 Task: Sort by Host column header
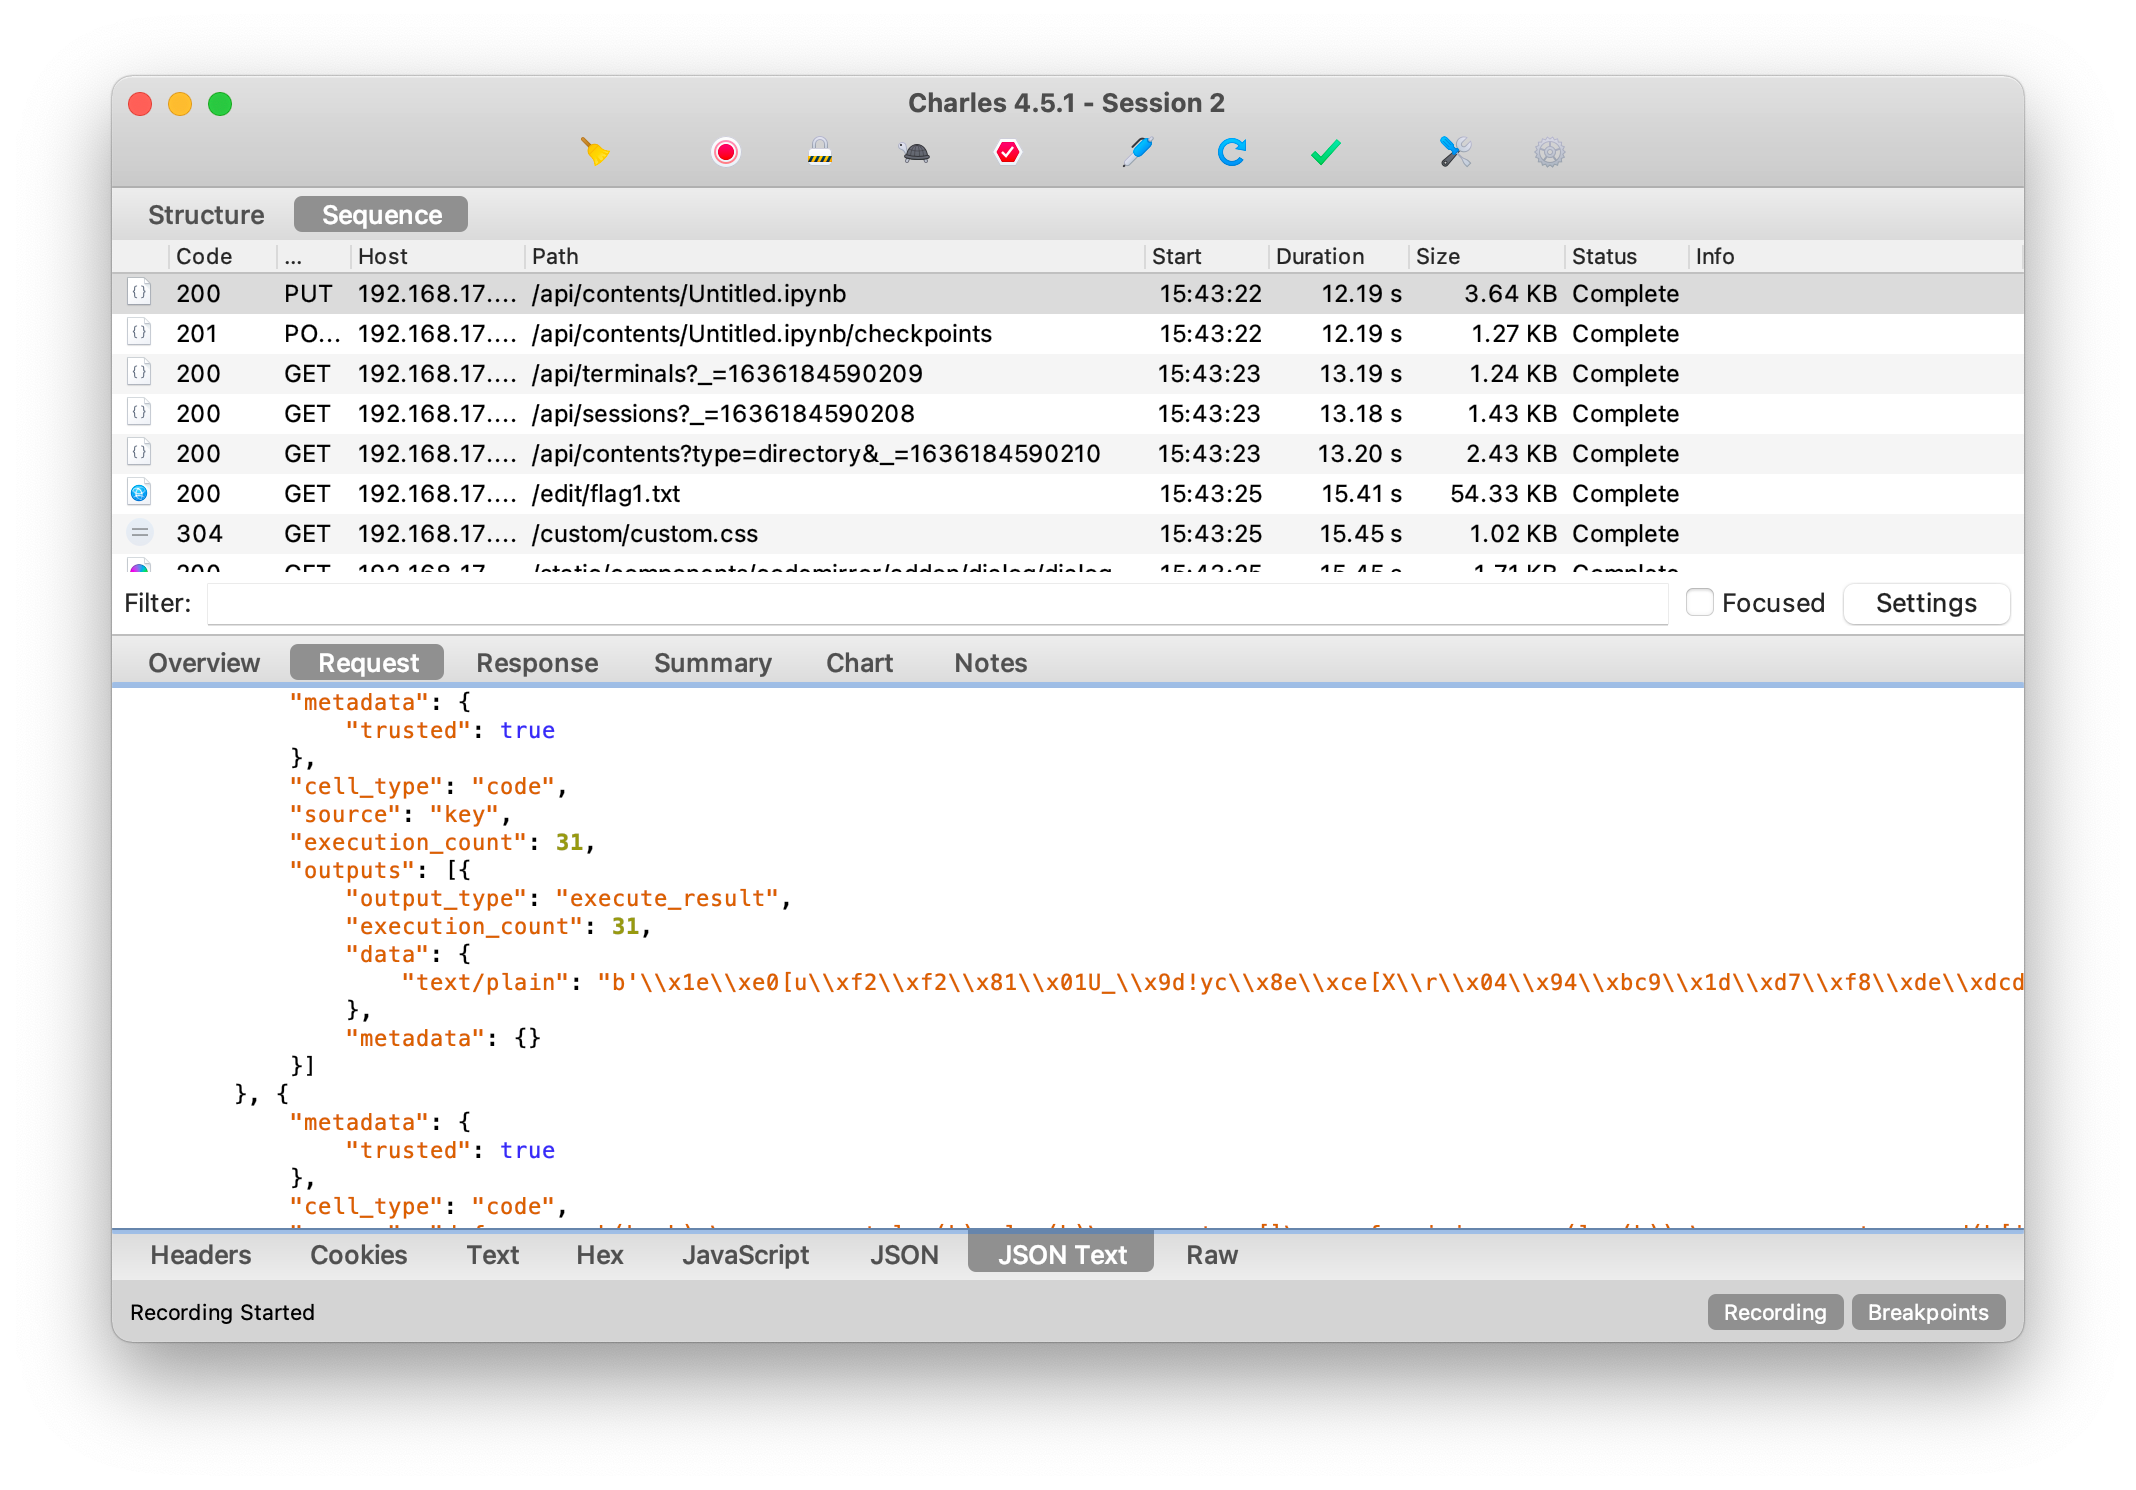pyautogui.click(x=437, y=256)
